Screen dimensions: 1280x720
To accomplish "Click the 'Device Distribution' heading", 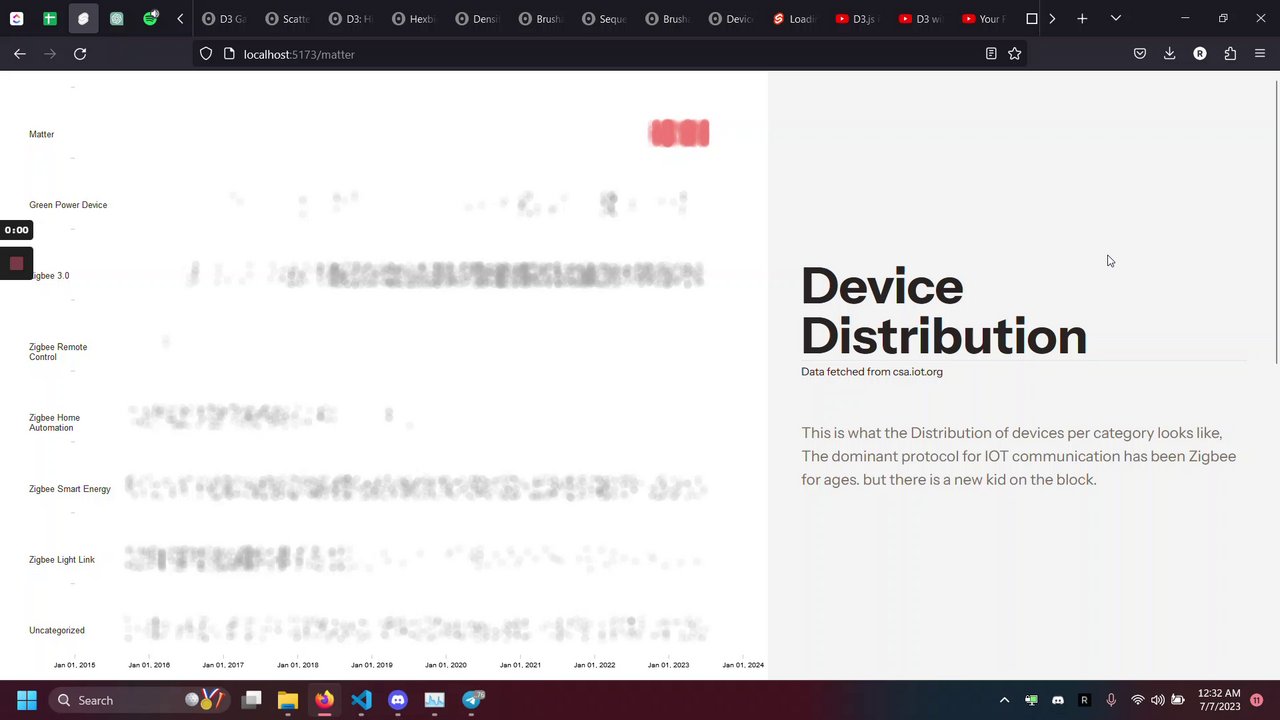I will 943,311.
